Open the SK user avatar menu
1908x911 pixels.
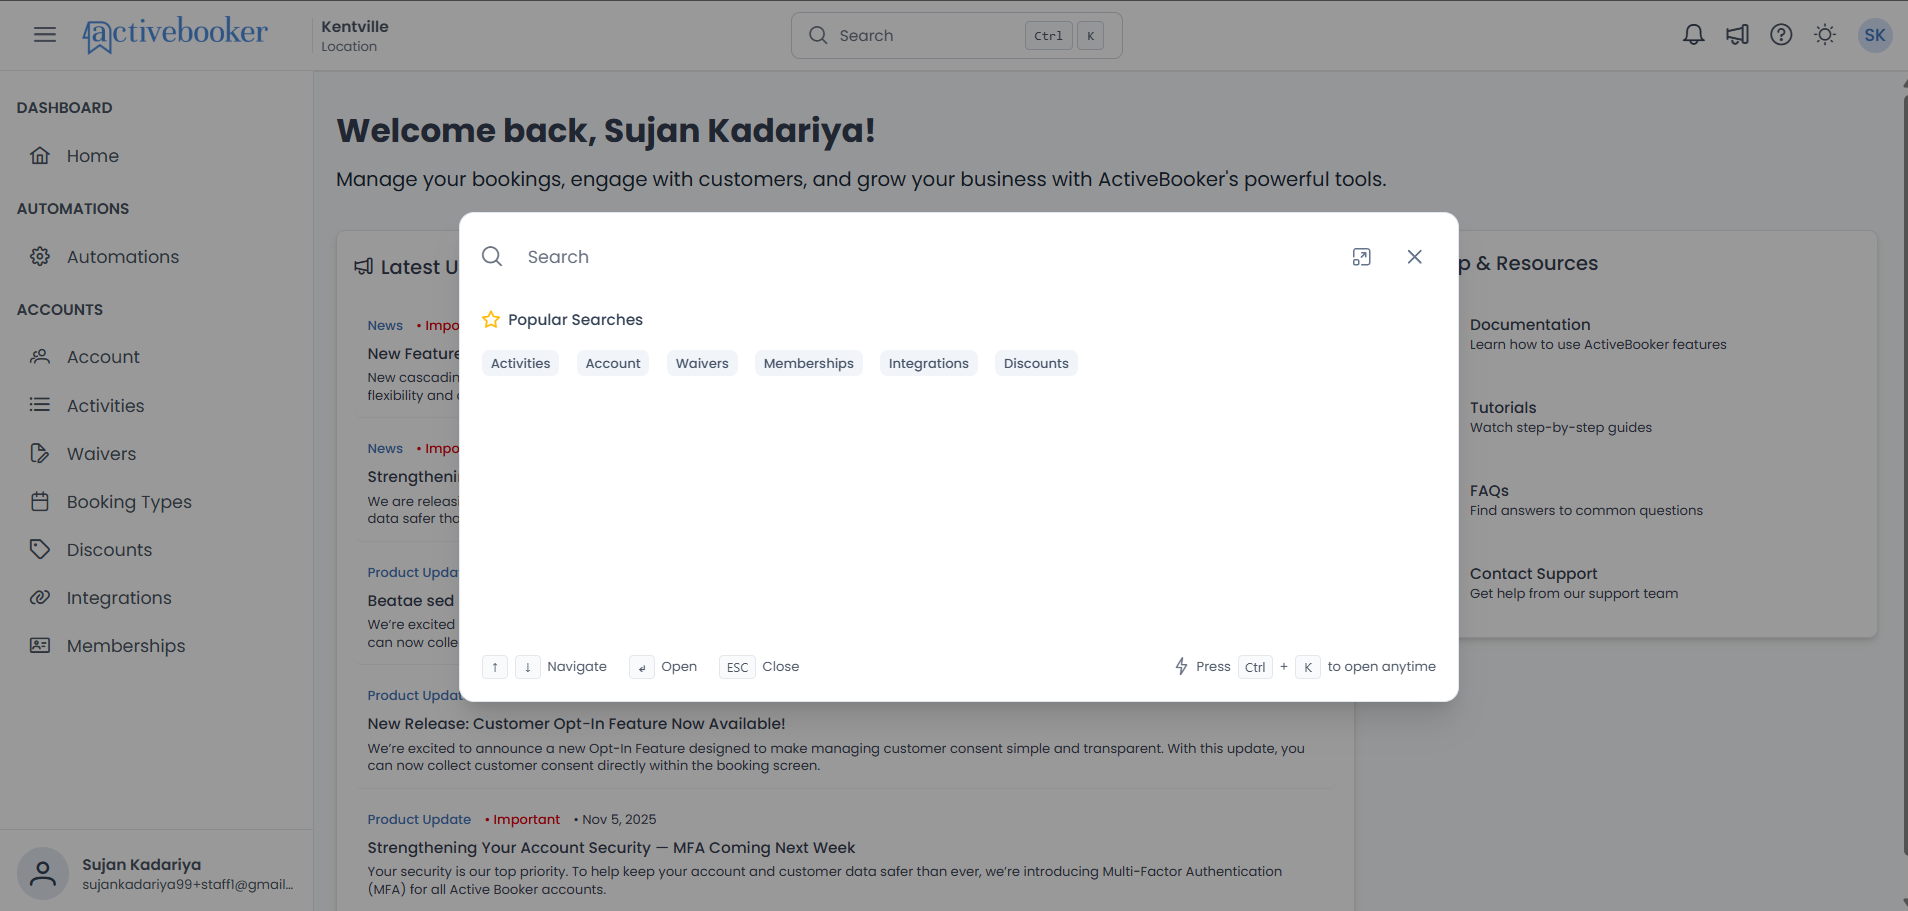coord(1875,35)
